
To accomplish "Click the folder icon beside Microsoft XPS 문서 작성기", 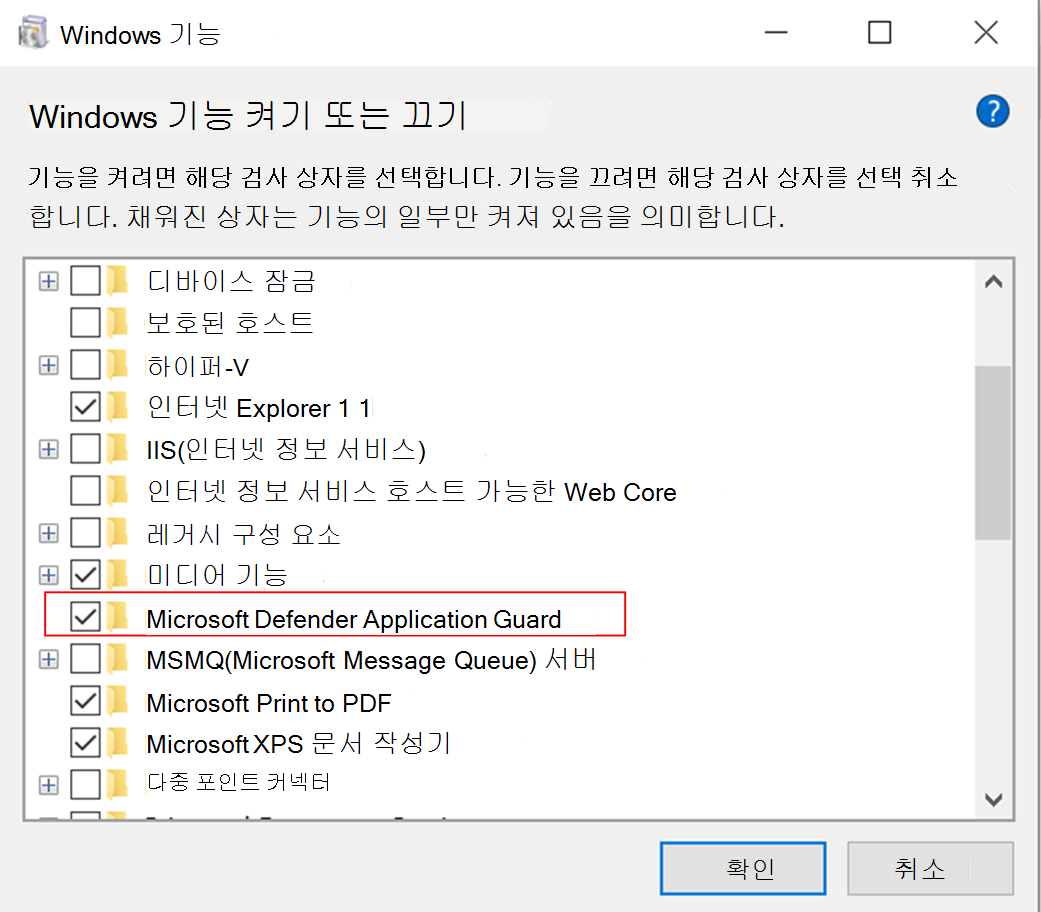I will 118,743.
